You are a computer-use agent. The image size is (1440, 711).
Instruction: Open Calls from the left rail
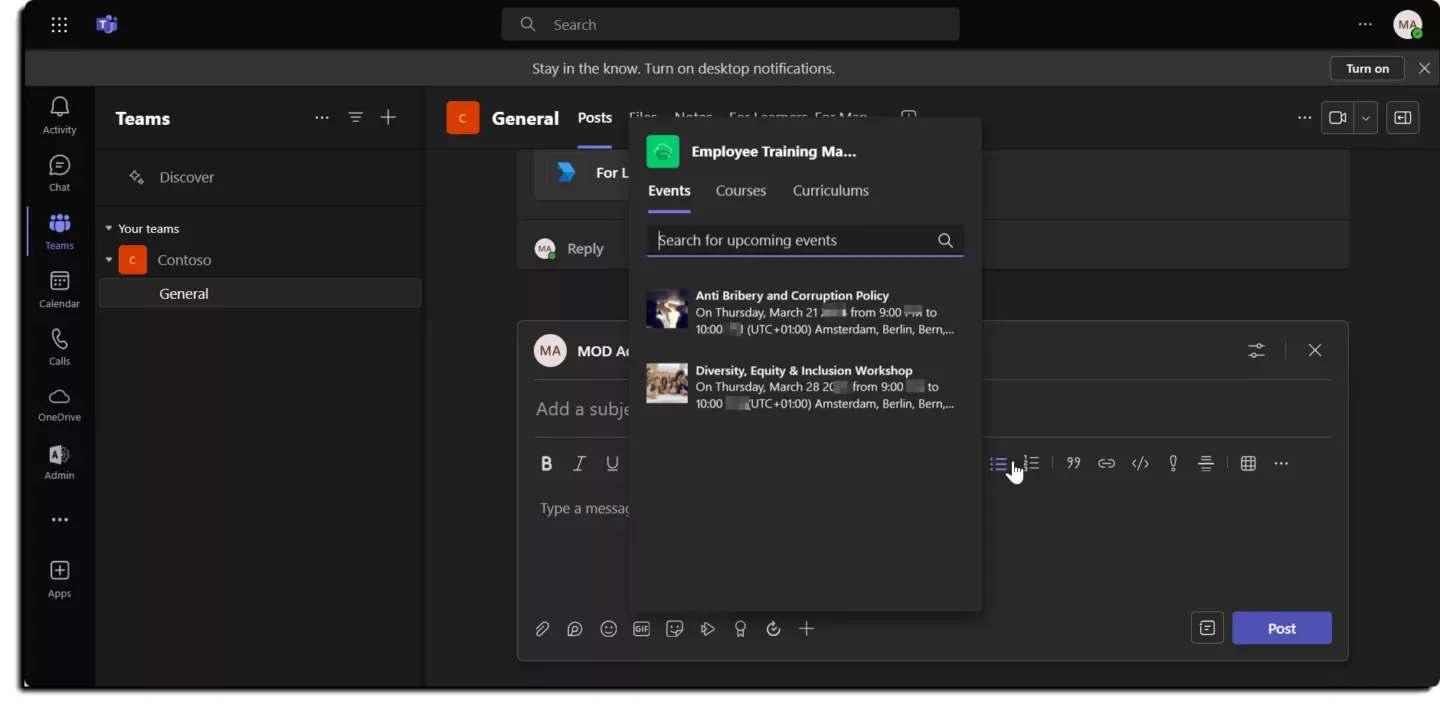[x=59, y=347]
